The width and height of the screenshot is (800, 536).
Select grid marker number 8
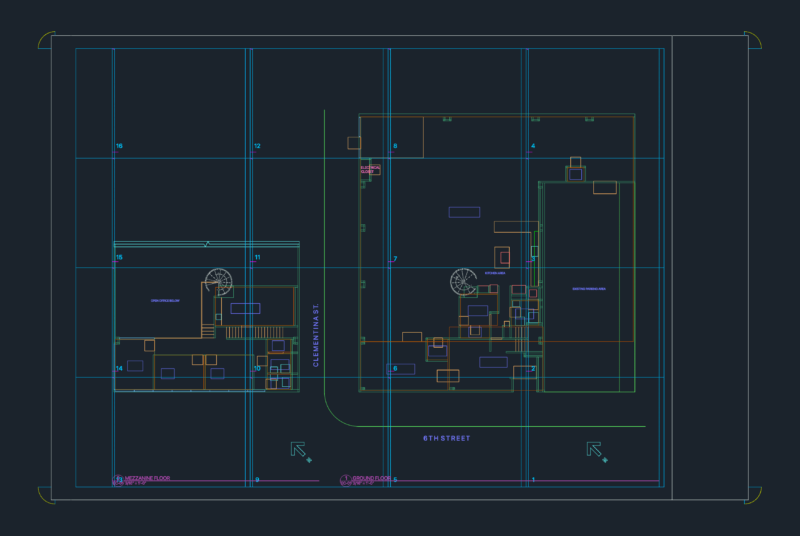tap(395, 146)
